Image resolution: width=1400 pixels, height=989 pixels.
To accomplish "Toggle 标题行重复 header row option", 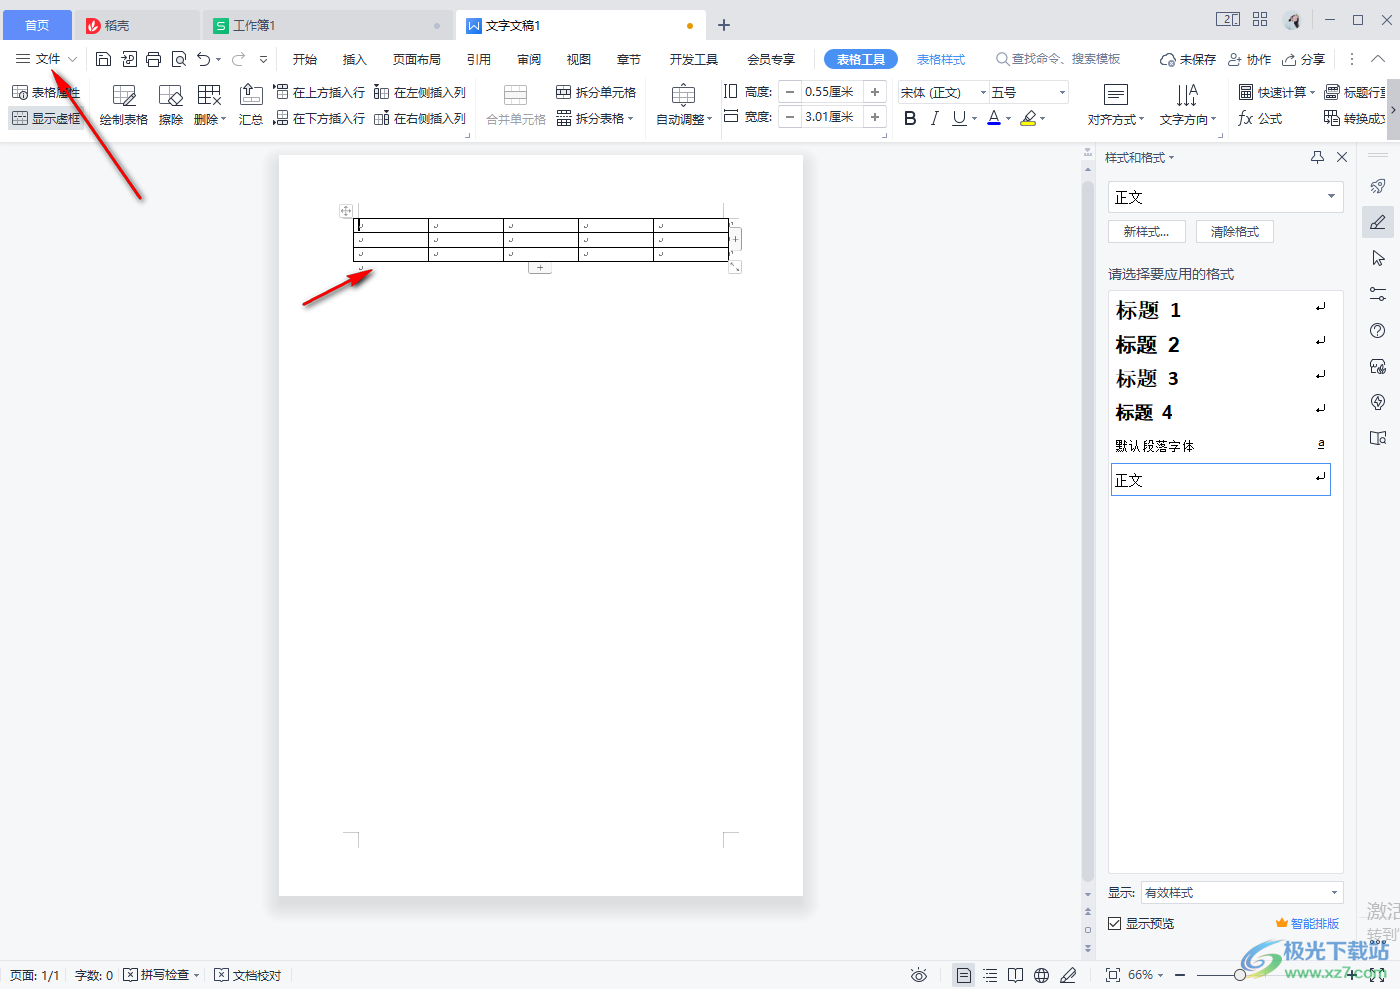I will tap(1355, 92).
